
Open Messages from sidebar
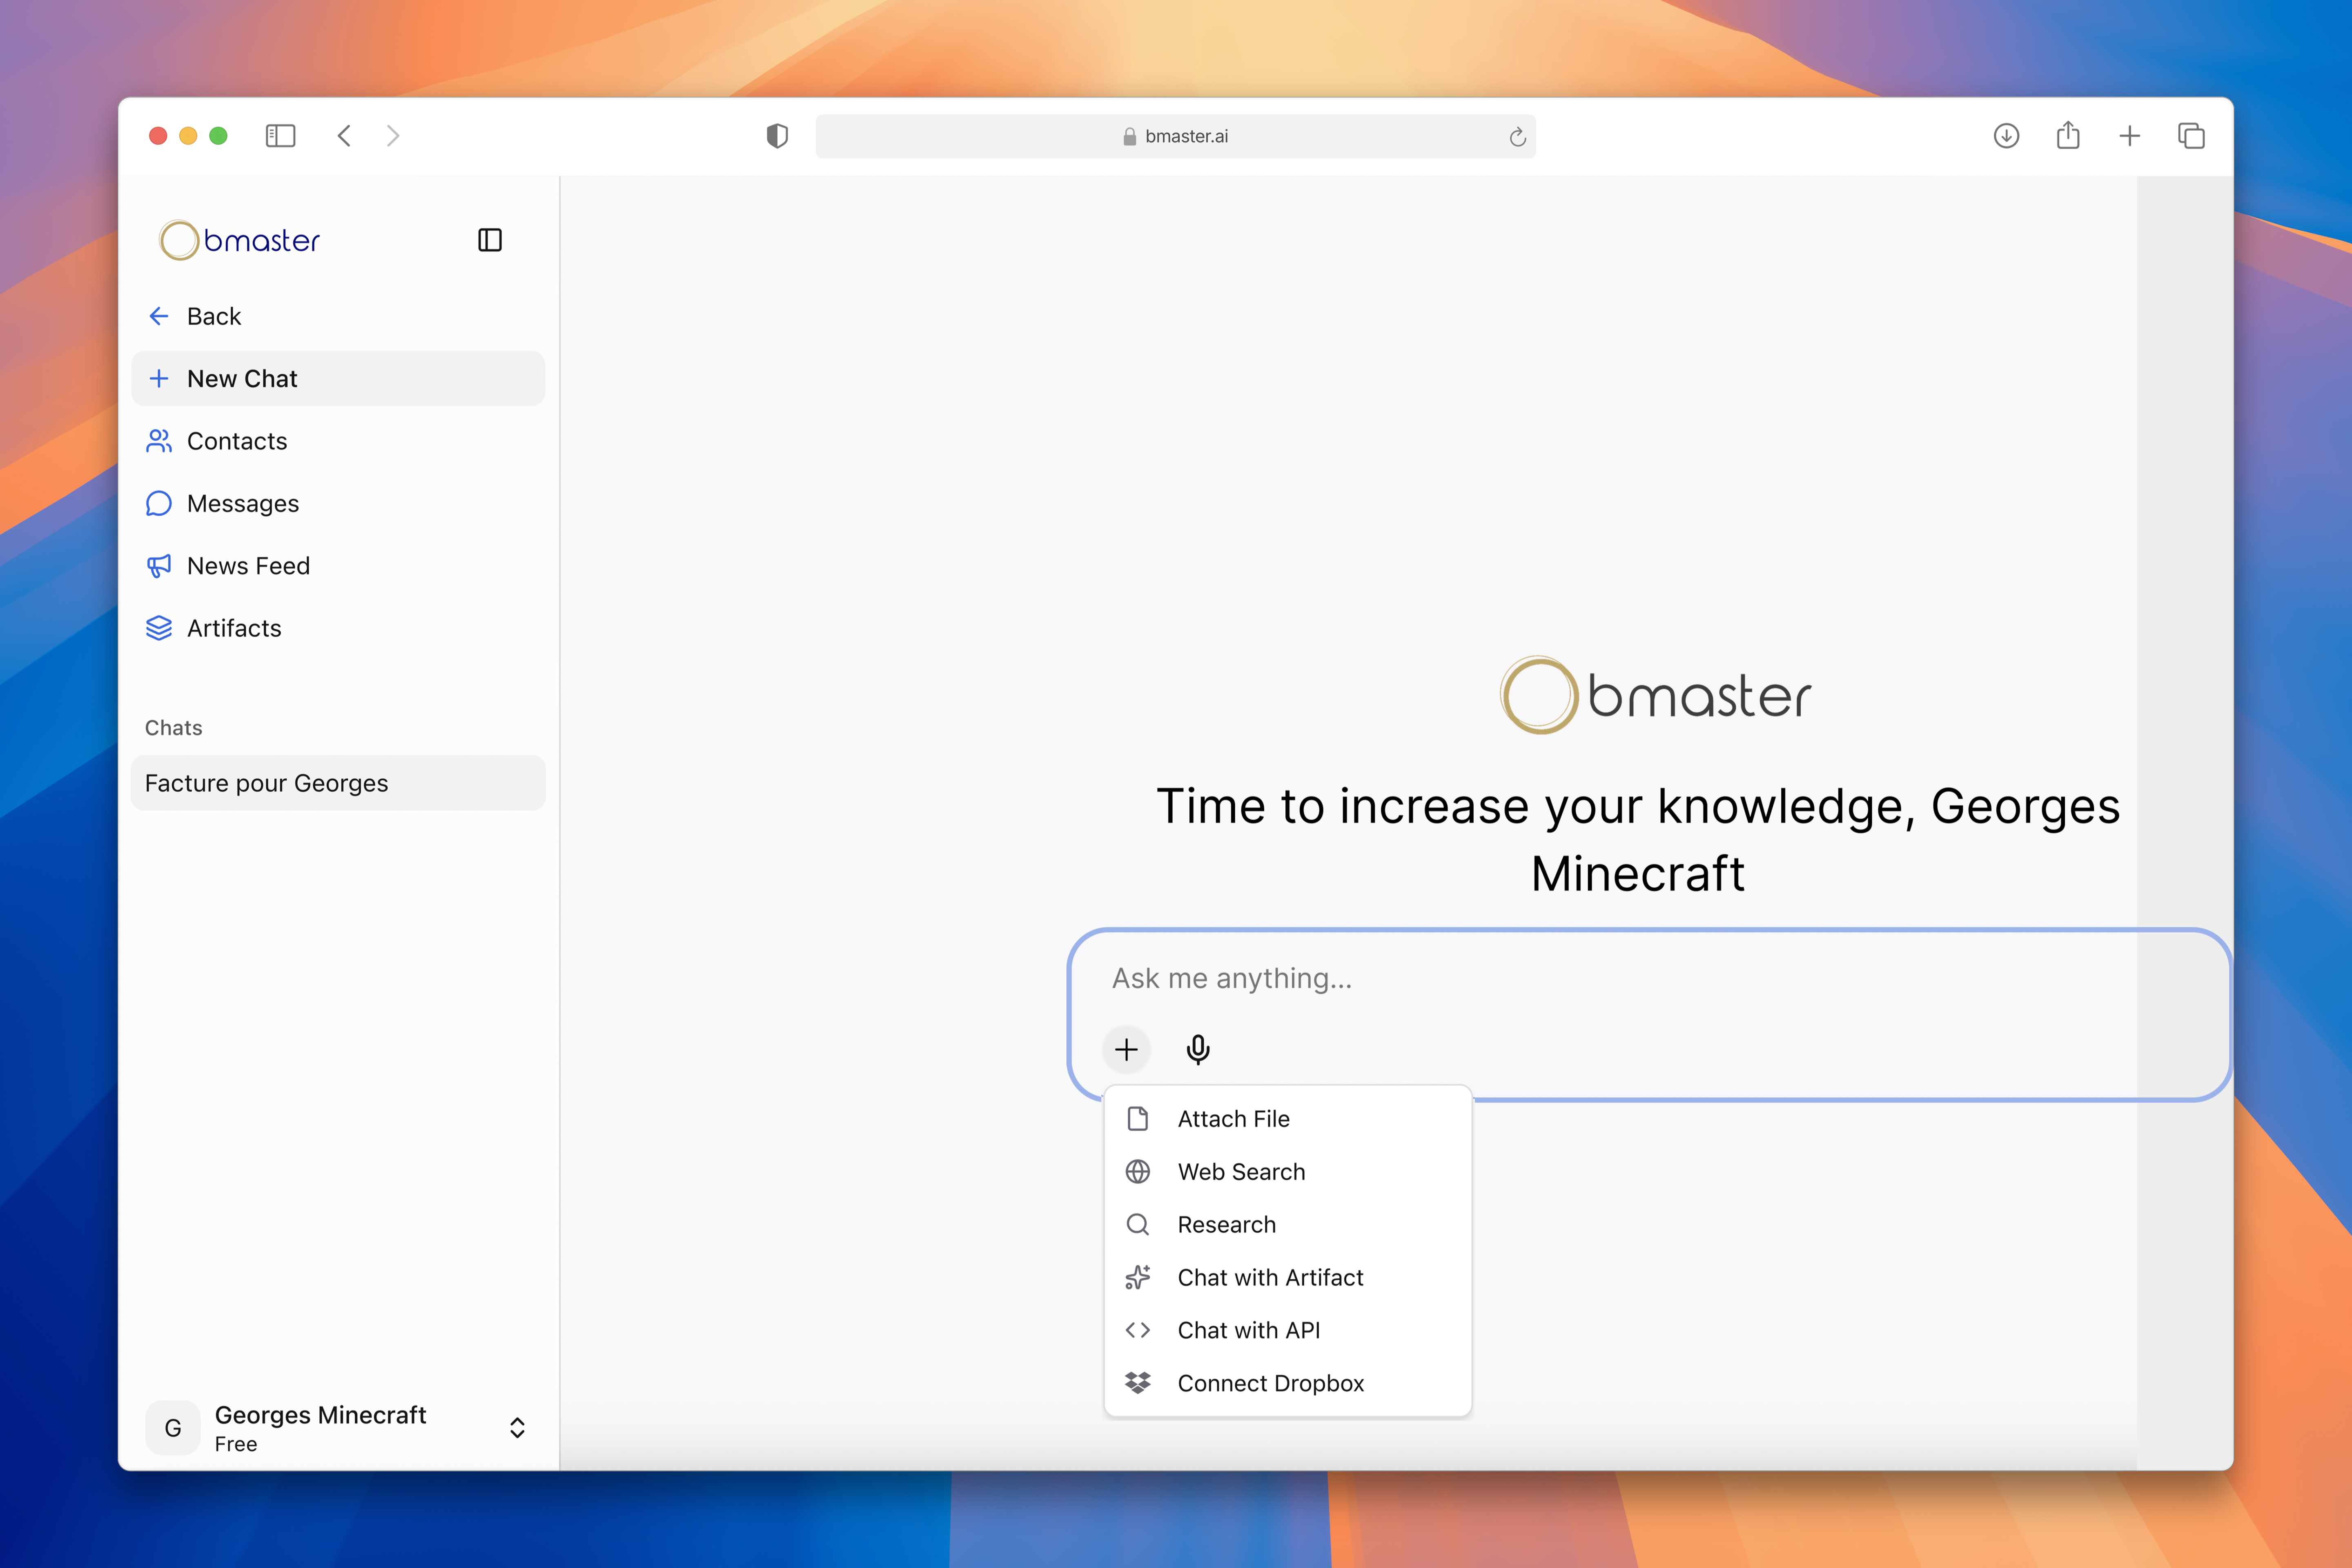pos(242,503)
